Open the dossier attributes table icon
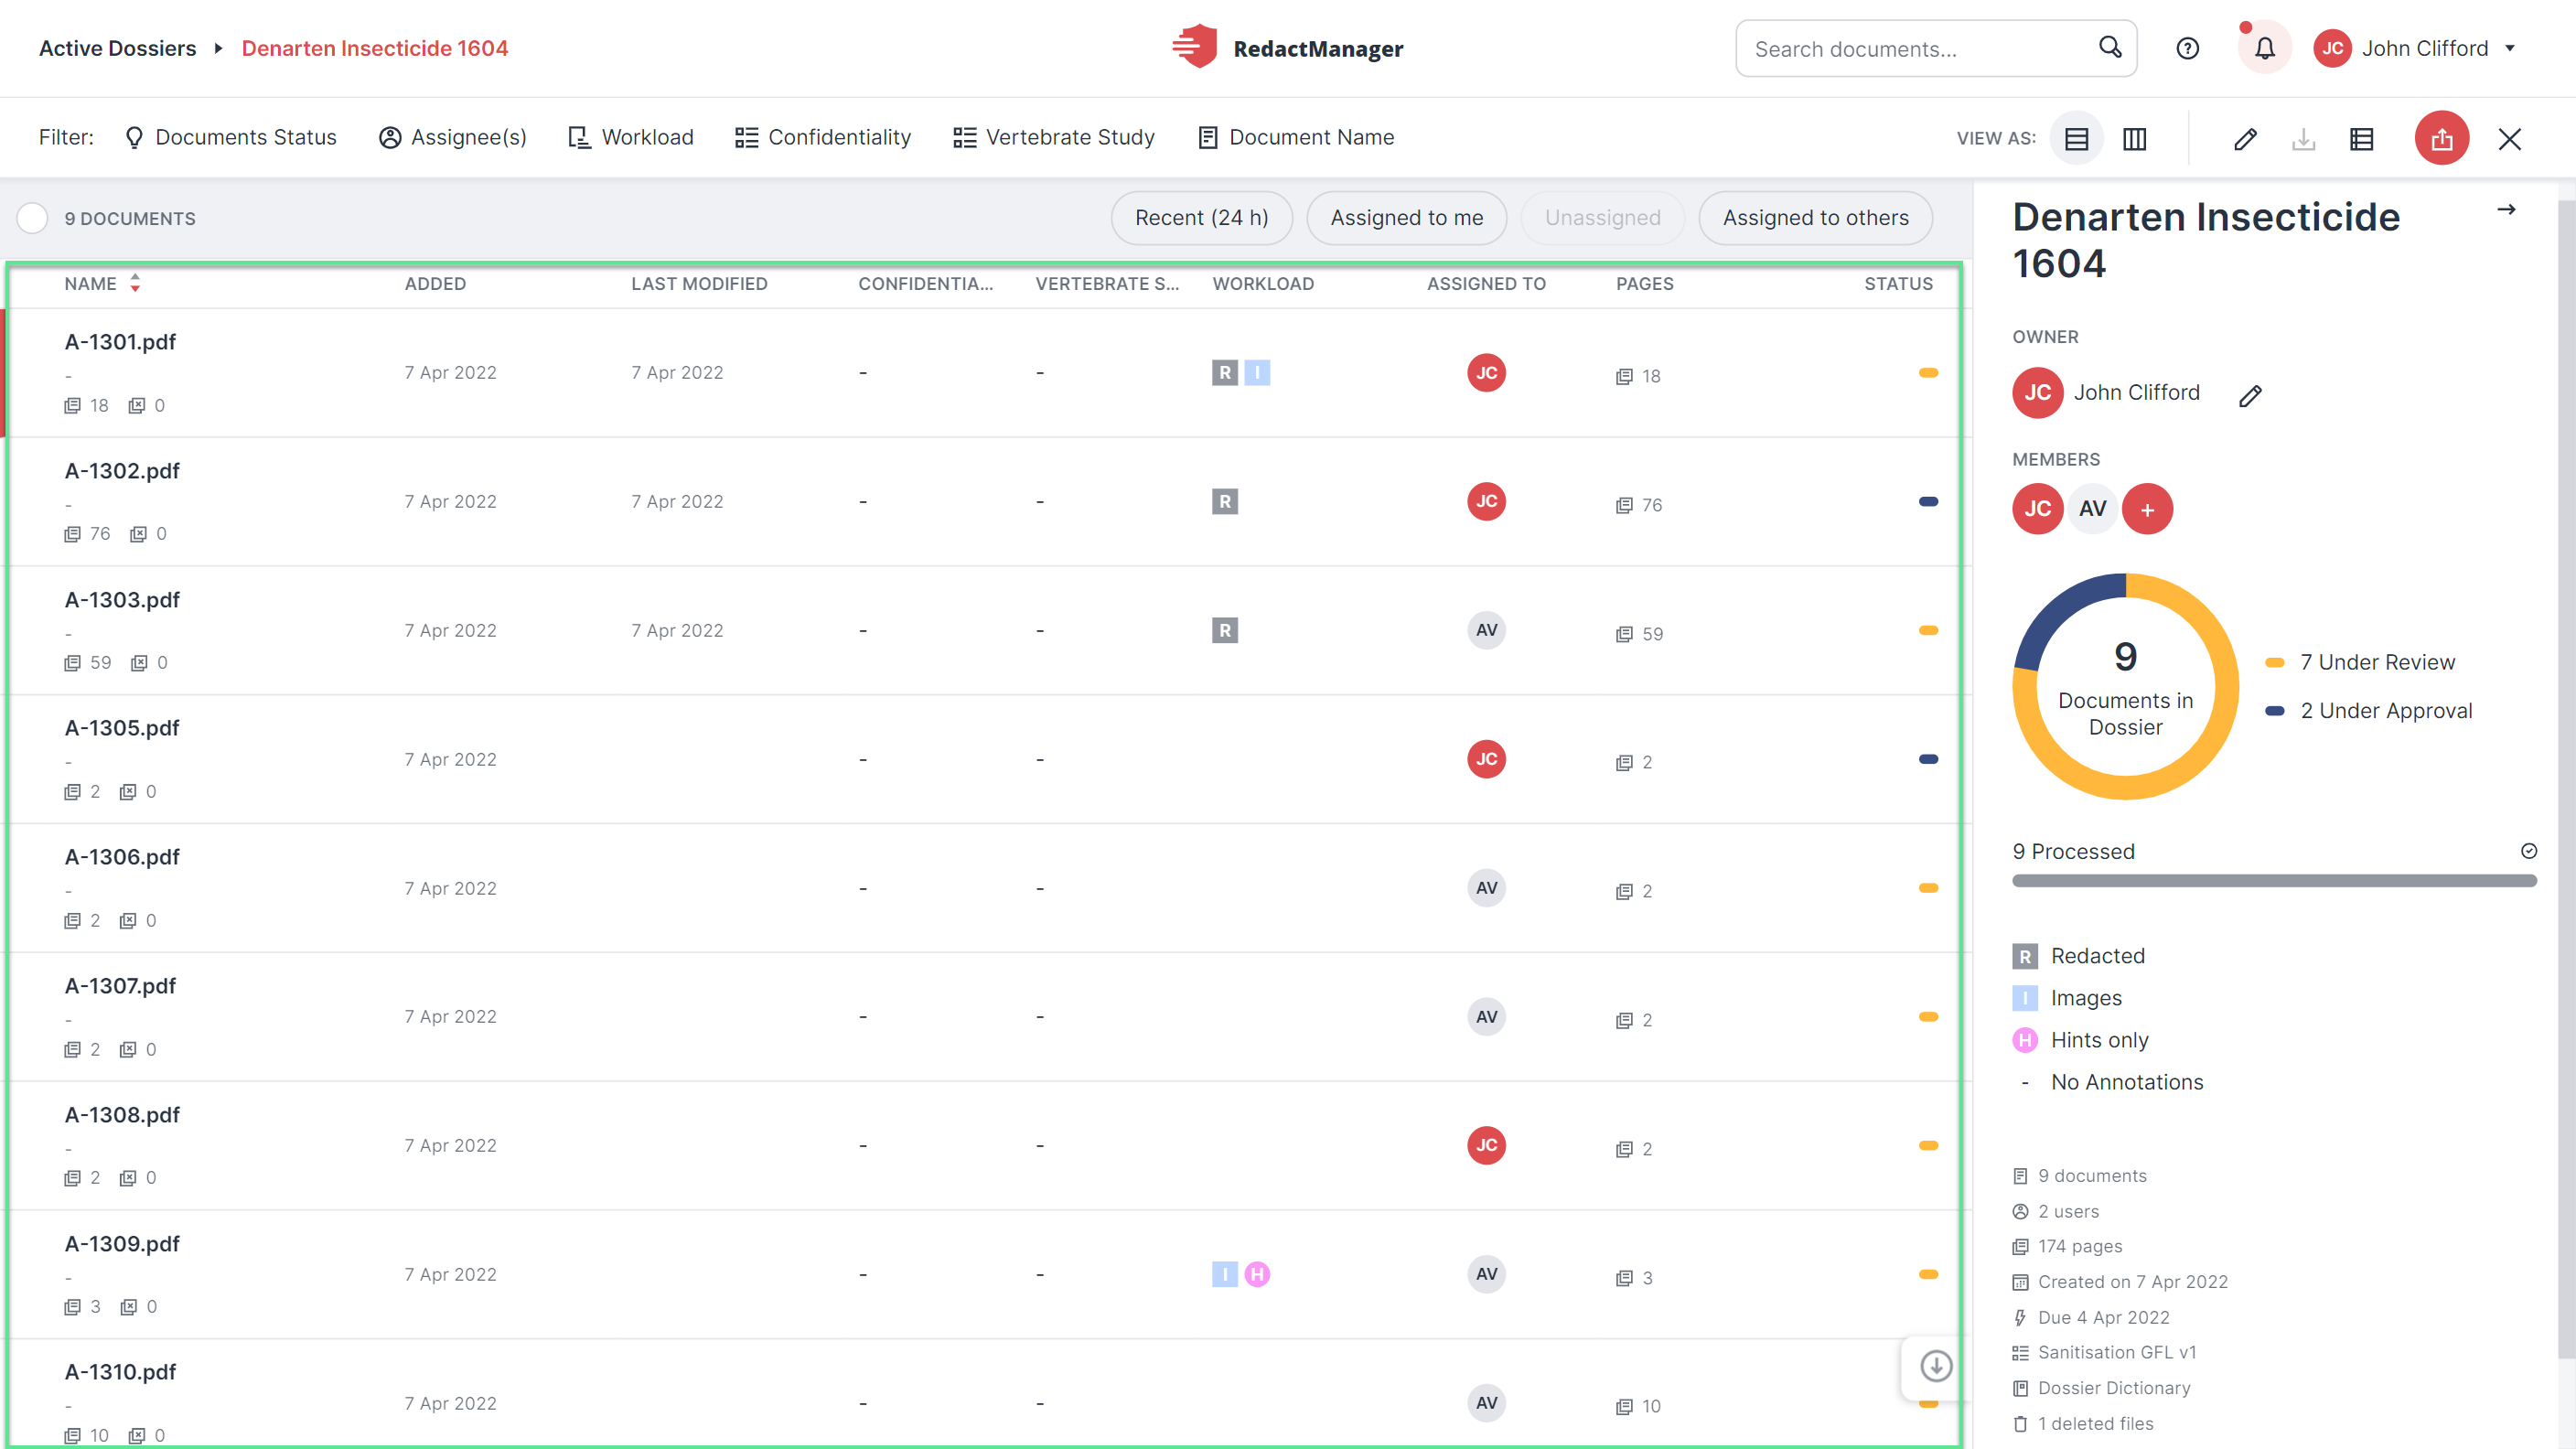 pyautogui.click(x=2361, y=139)
